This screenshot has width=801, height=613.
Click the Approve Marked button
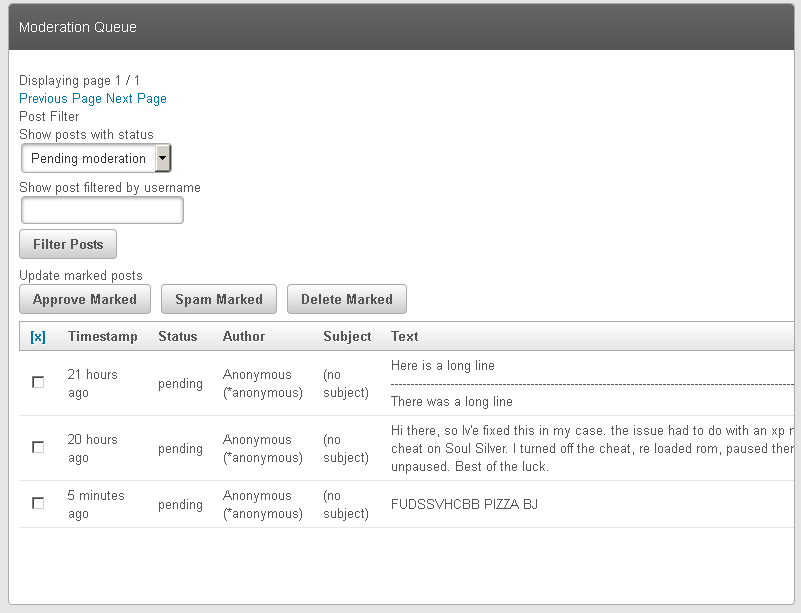(85, 299)
